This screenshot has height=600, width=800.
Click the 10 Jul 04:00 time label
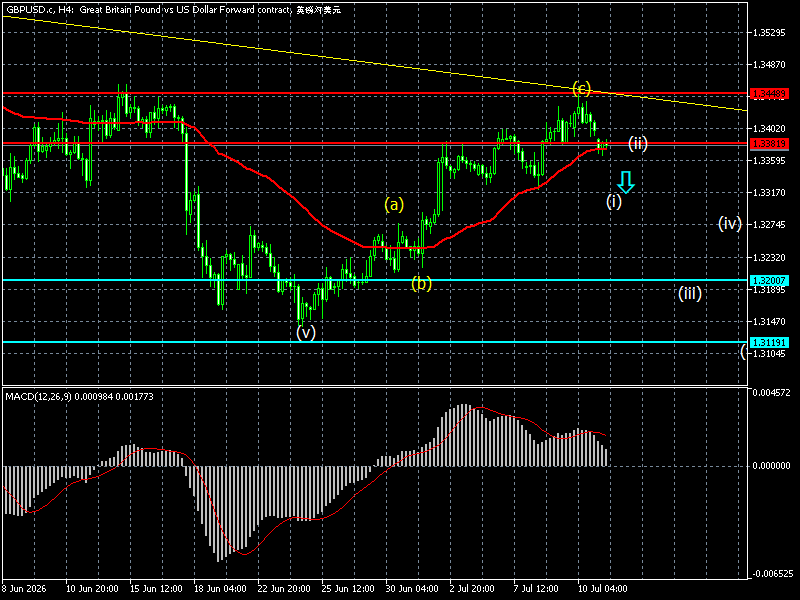point(603,589)
